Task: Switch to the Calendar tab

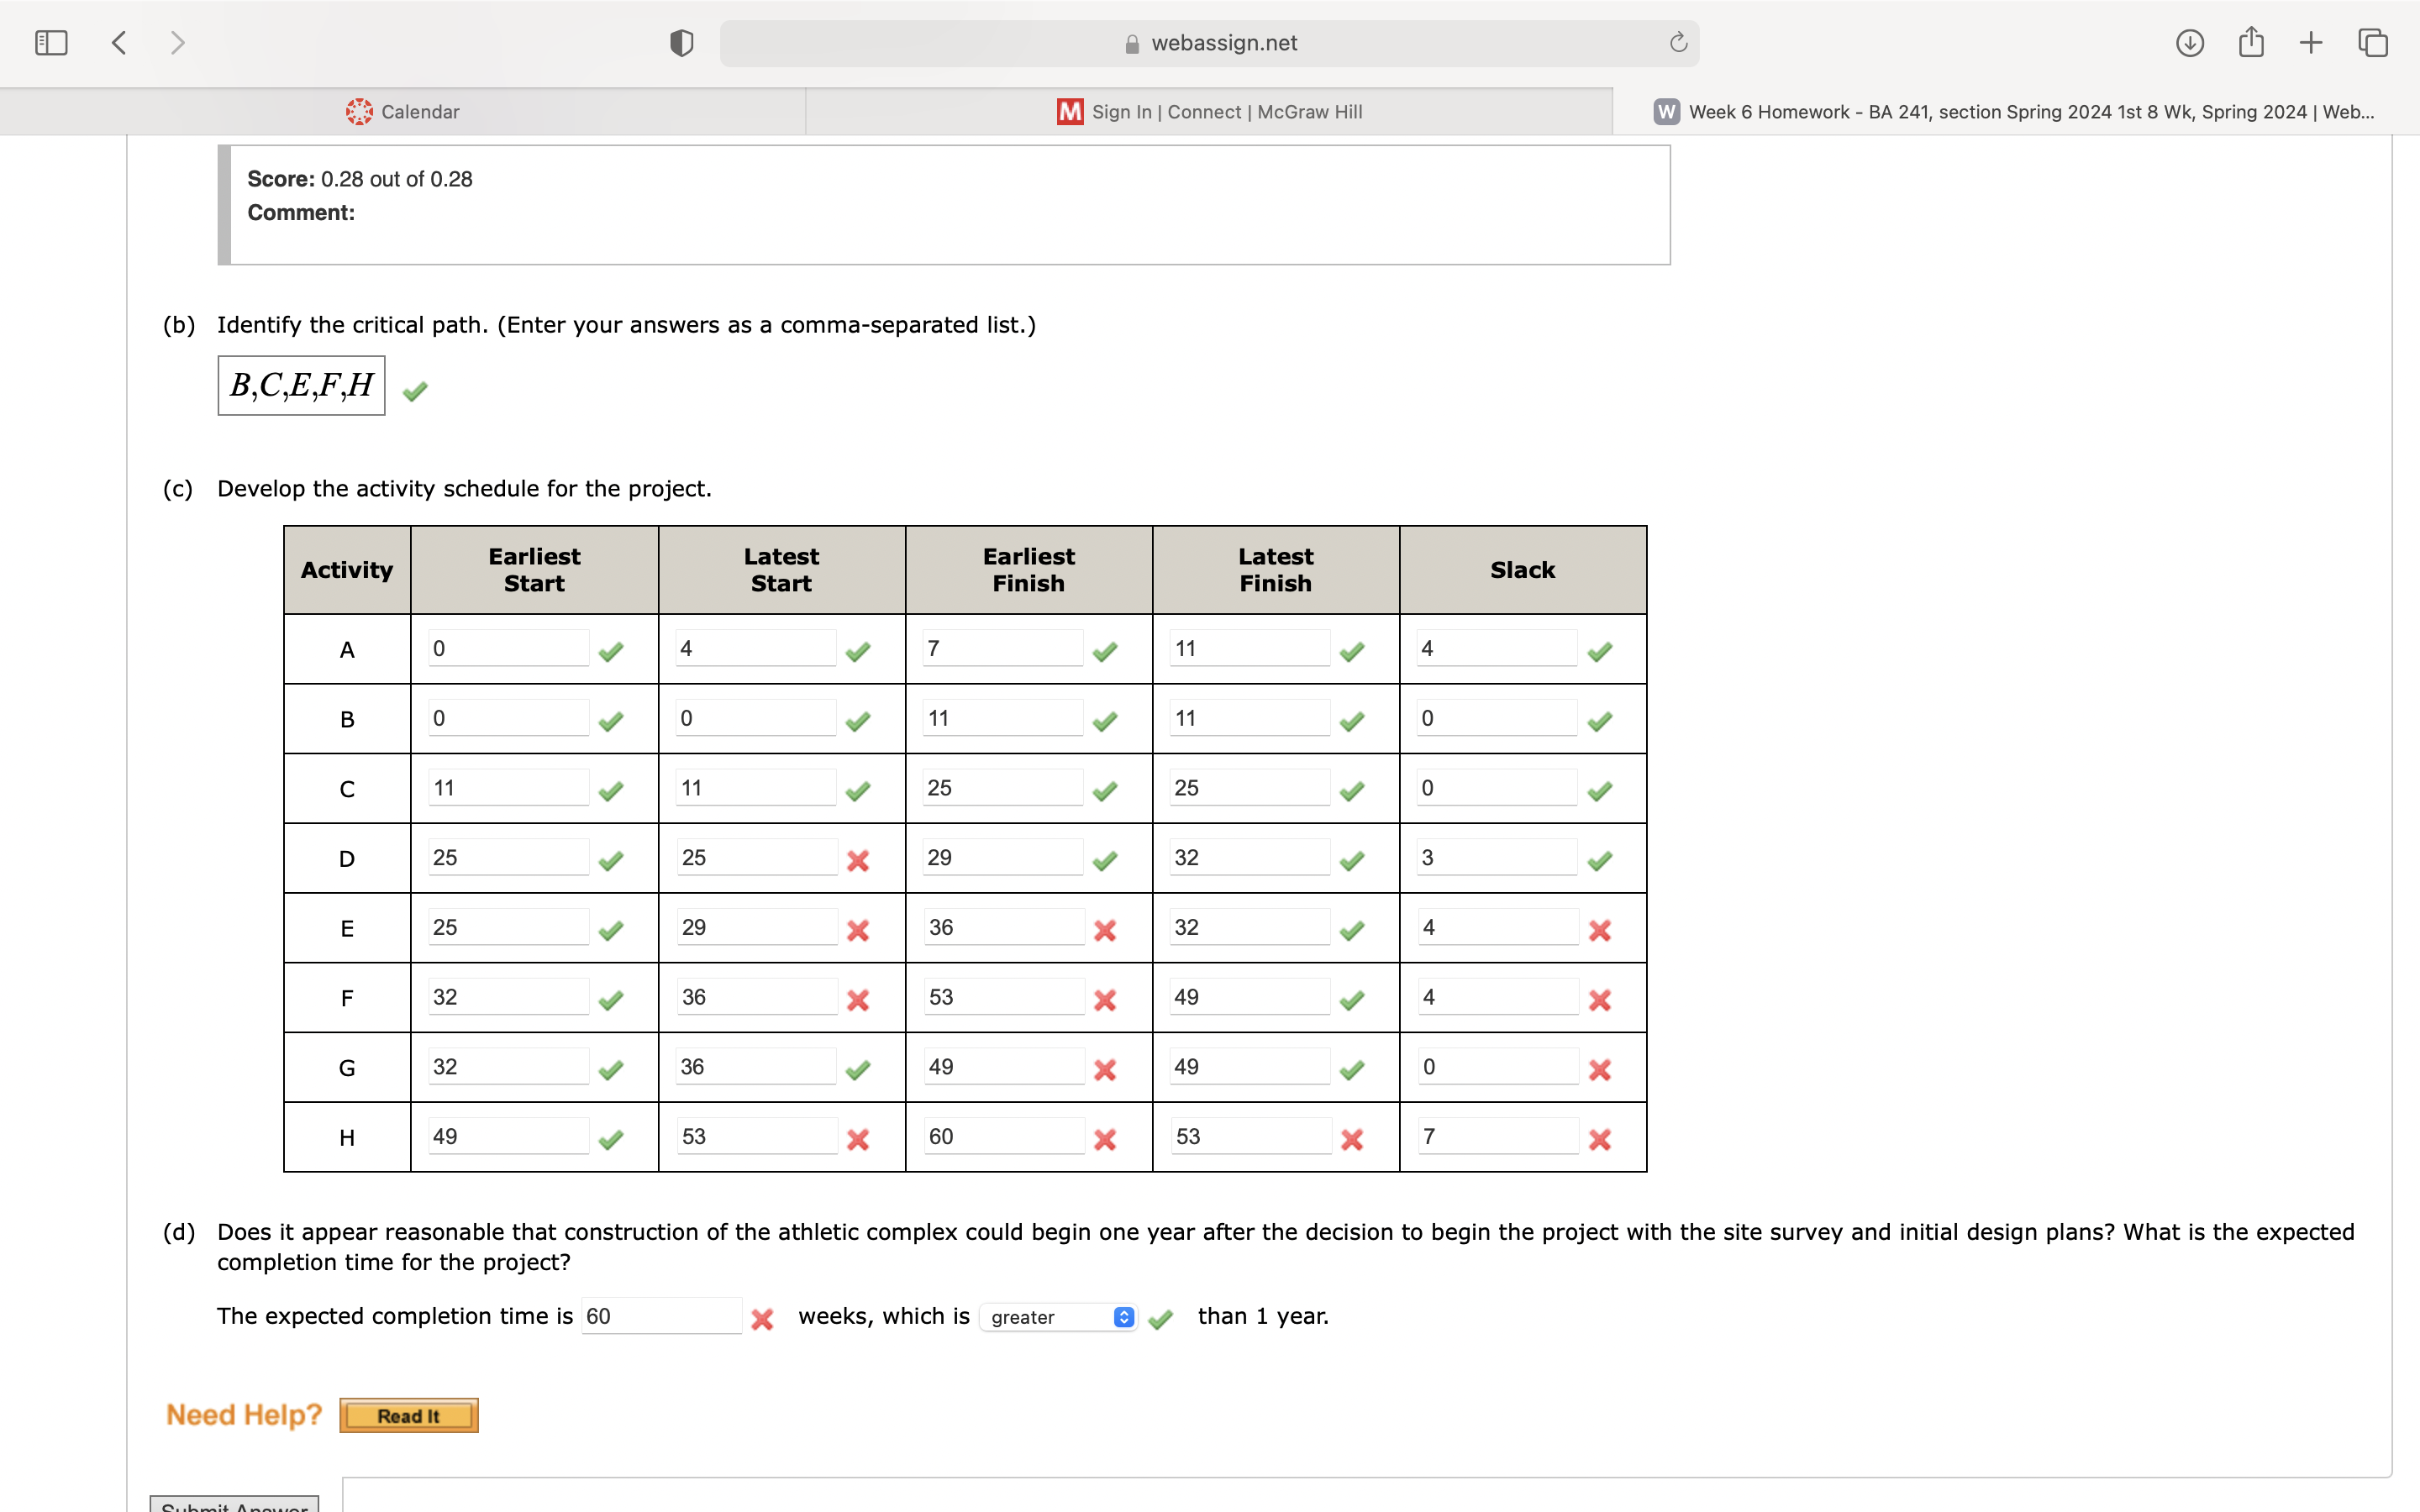Action: point(403,112)
